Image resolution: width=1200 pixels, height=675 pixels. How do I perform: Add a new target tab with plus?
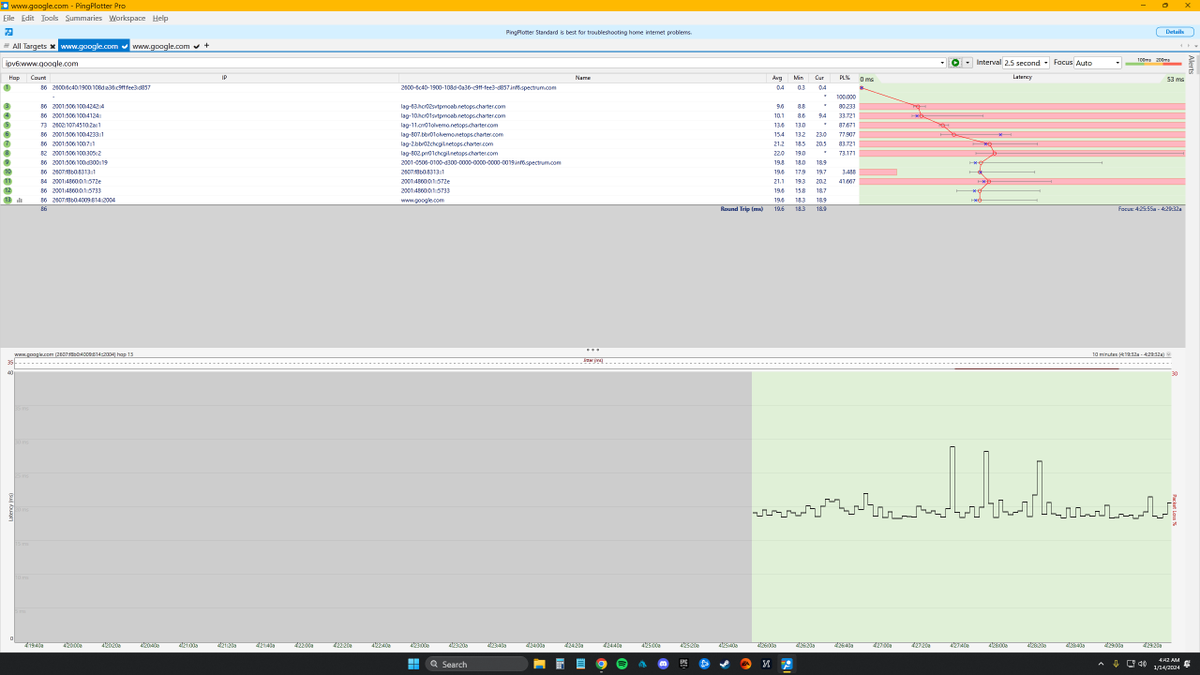tap(206, 46)
